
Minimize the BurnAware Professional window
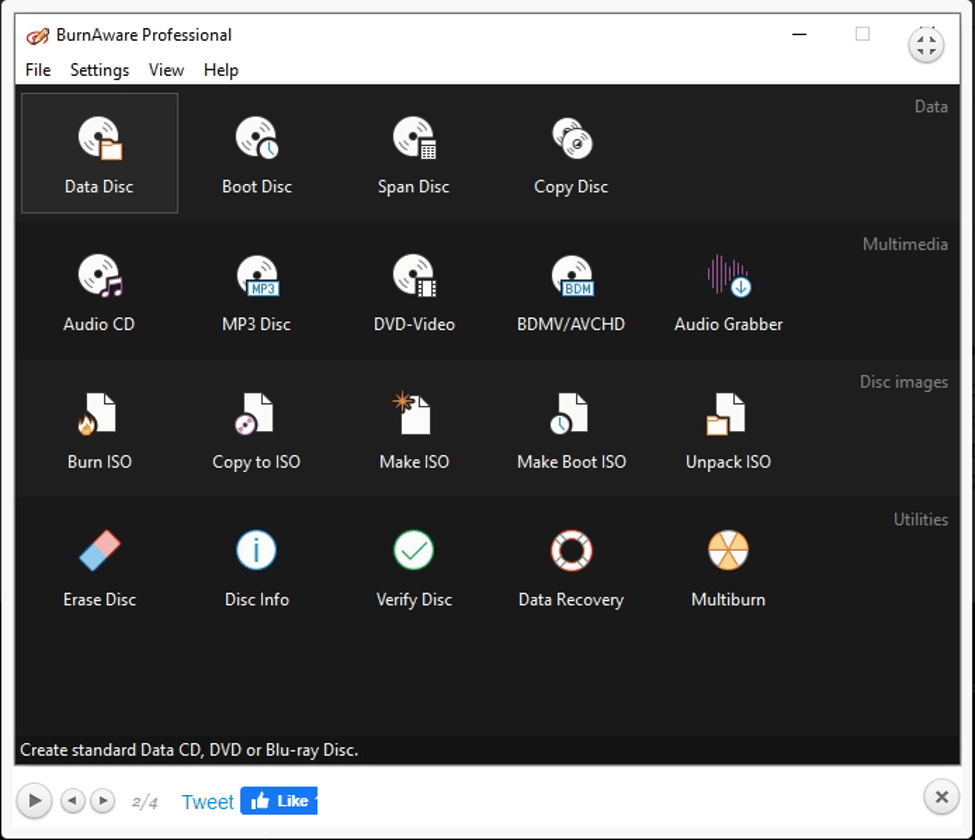click(x=800, y=34)
